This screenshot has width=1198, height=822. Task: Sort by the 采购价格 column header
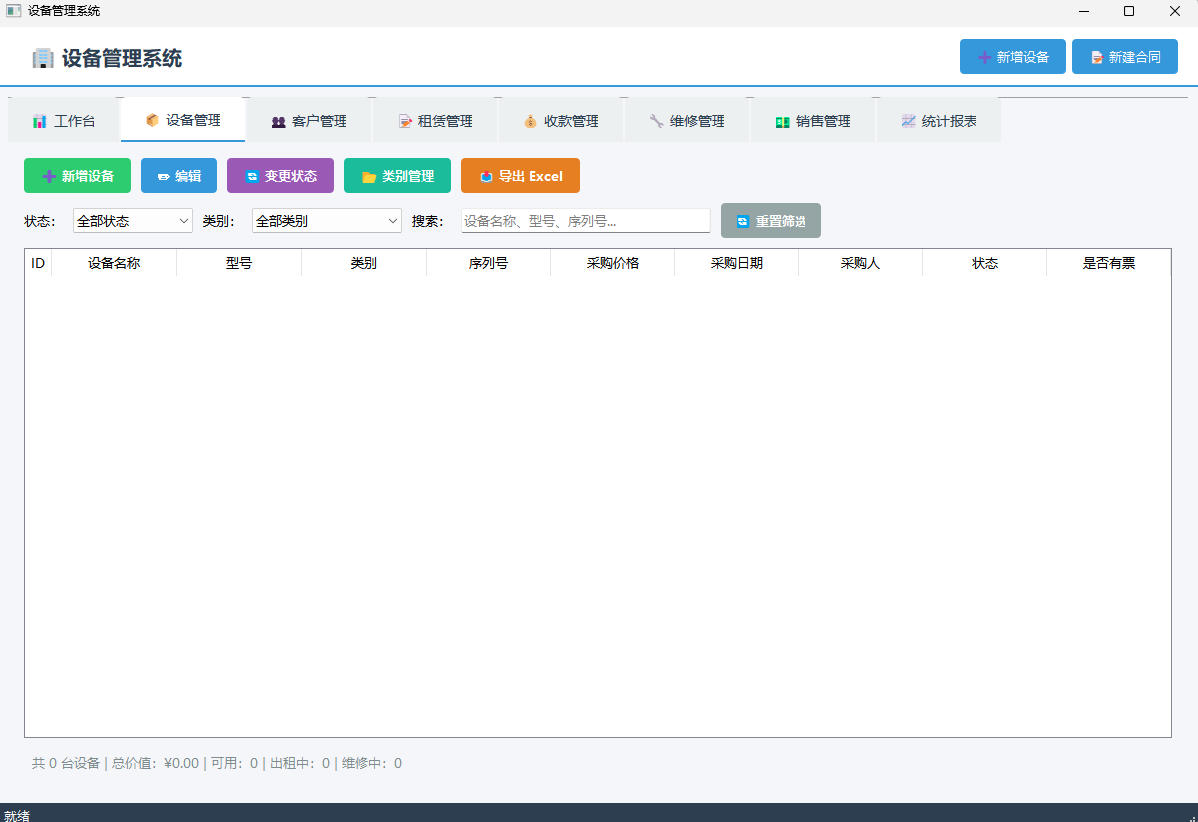612,263
